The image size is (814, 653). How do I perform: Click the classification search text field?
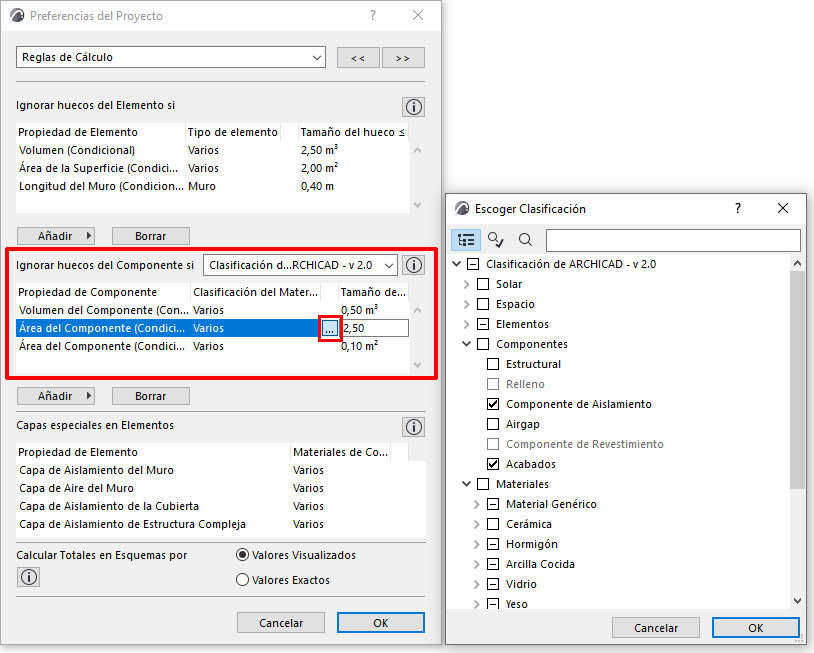tap(673, 240)
